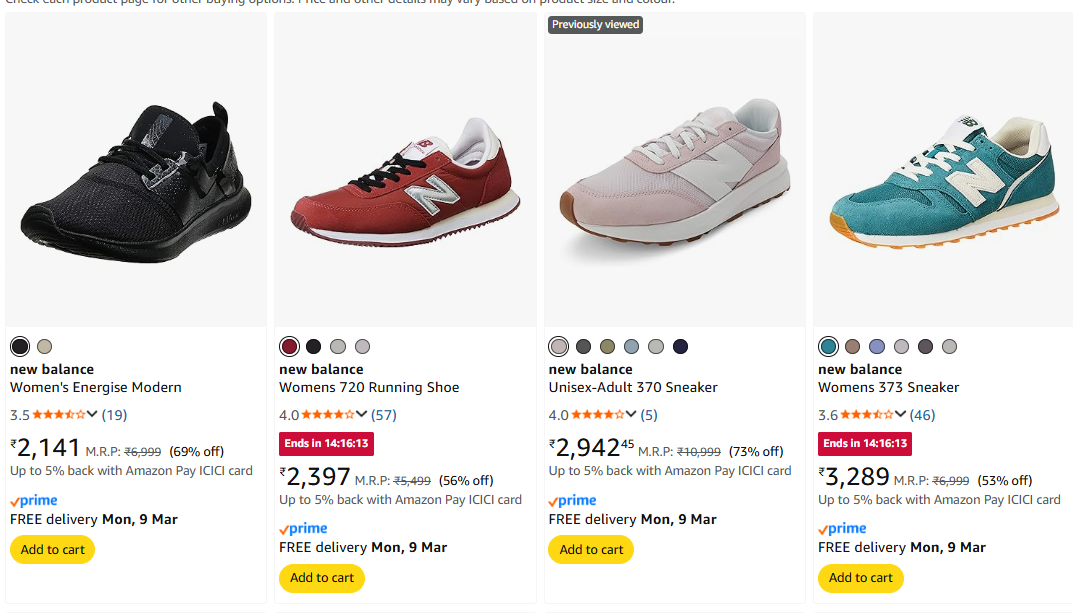
Task: Open the rating dropdown arrow for 370 Sneaker
Action: pos(632,415)
